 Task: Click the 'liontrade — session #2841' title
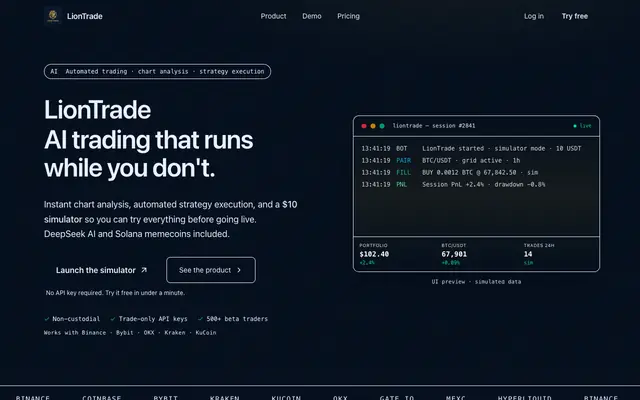click(434, 126)
